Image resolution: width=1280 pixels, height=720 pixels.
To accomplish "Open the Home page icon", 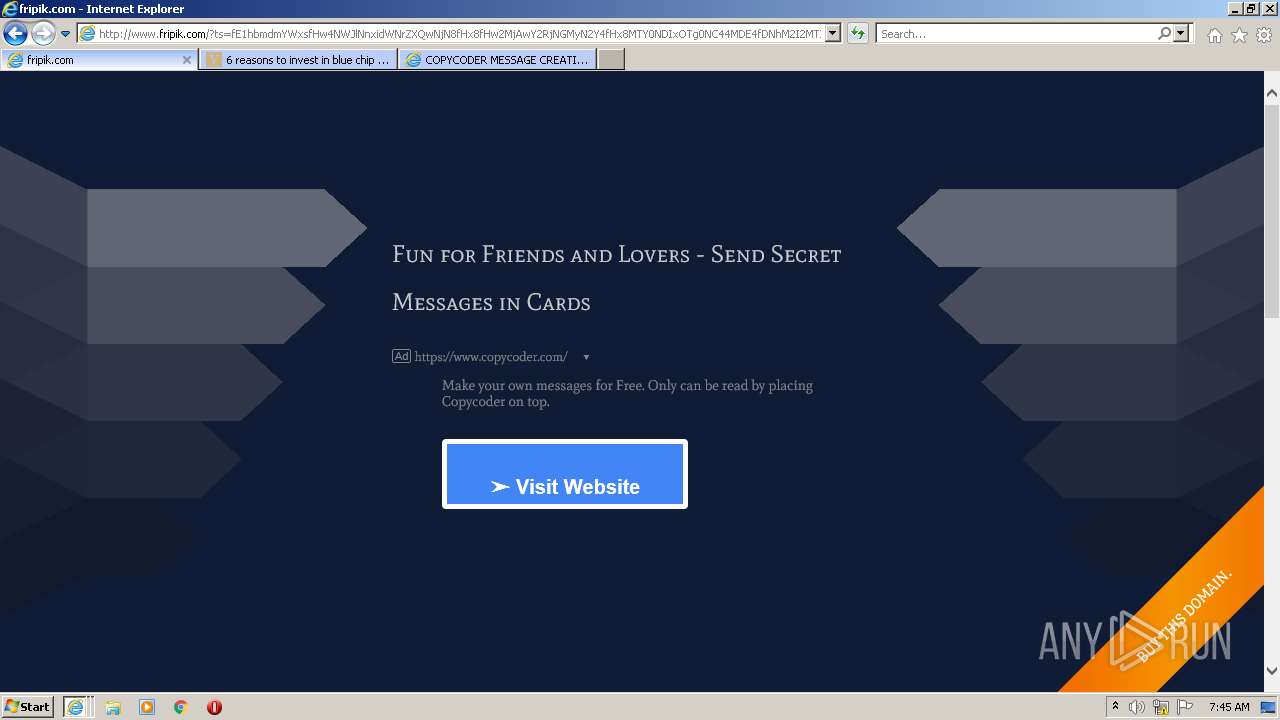I will pos(1214,35).
